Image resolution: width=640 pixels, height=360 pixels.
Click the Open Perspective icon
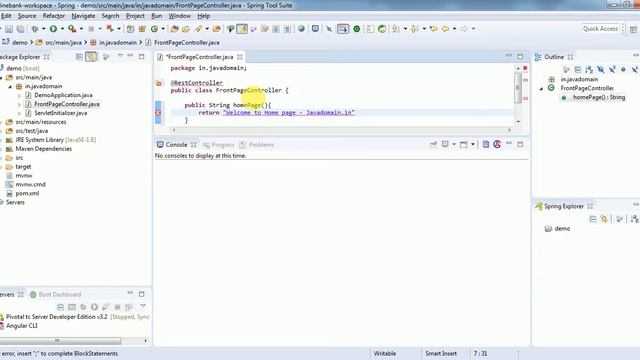click(633, 29)
